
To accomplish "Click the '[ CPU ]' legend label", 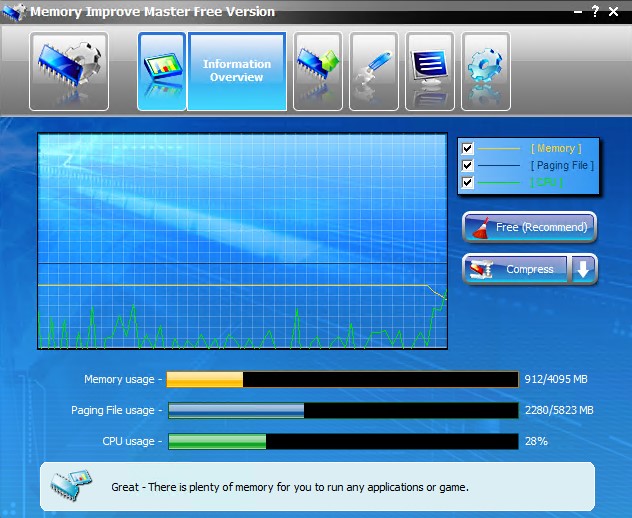I will (546, 182).
